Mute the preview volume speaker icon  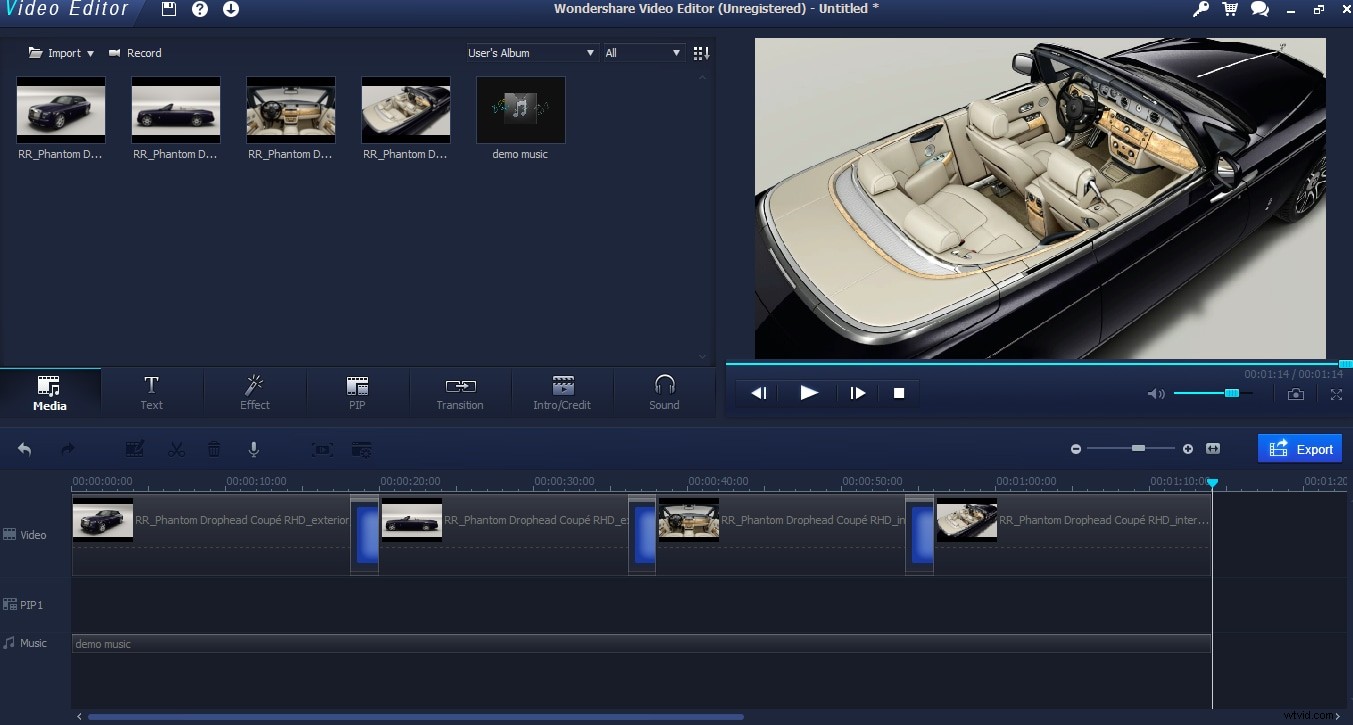tap(1156, 393)
